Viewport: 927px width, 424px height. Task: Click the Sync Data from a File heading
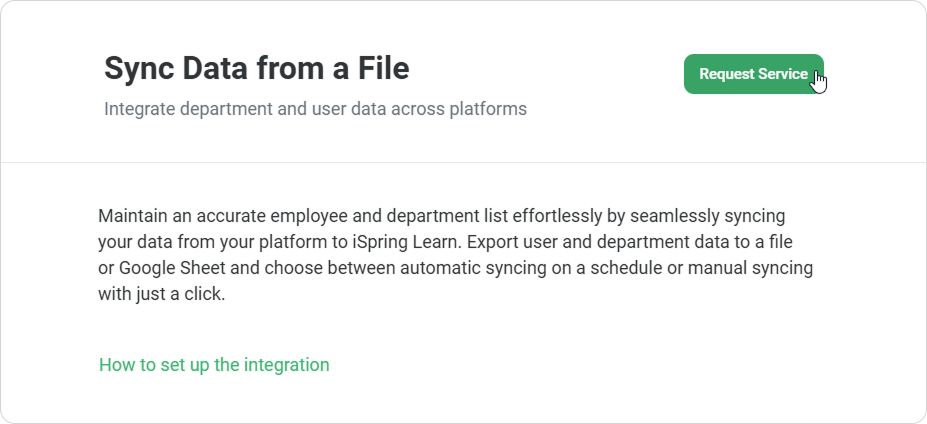tap(256, 69)
